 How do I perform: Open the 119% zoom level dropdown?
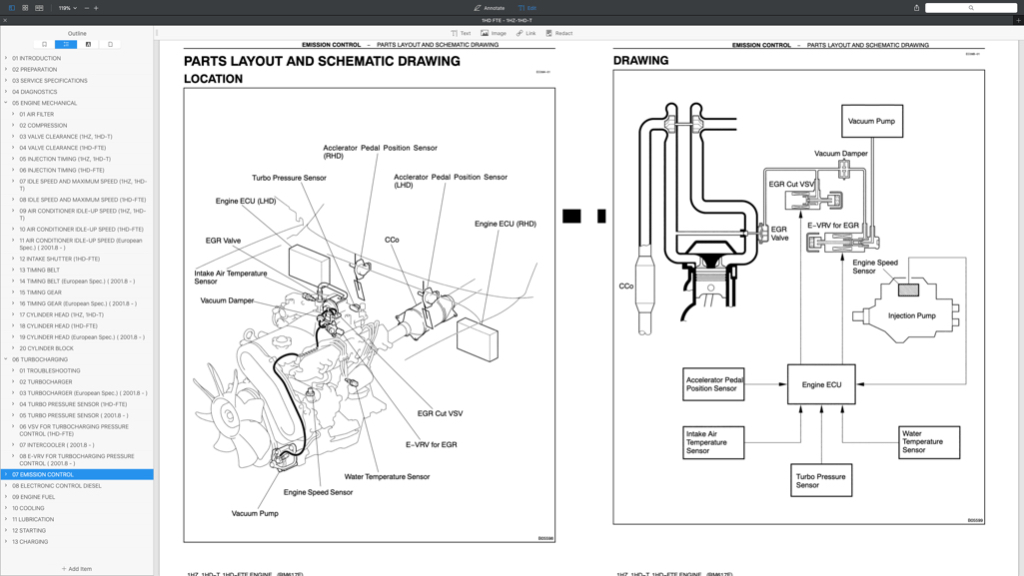tap(67, 8)
